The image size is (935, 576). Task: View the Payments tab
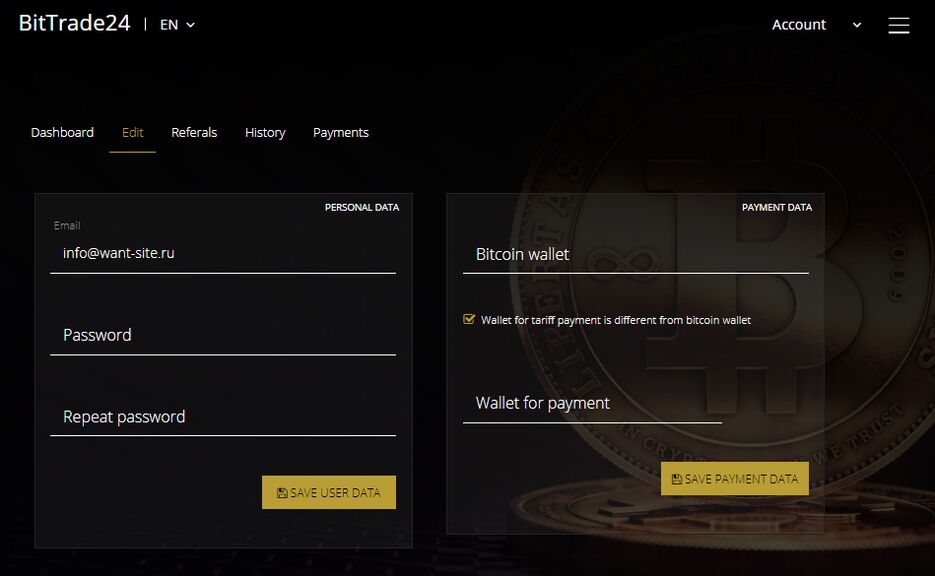(x=341, y=132)
